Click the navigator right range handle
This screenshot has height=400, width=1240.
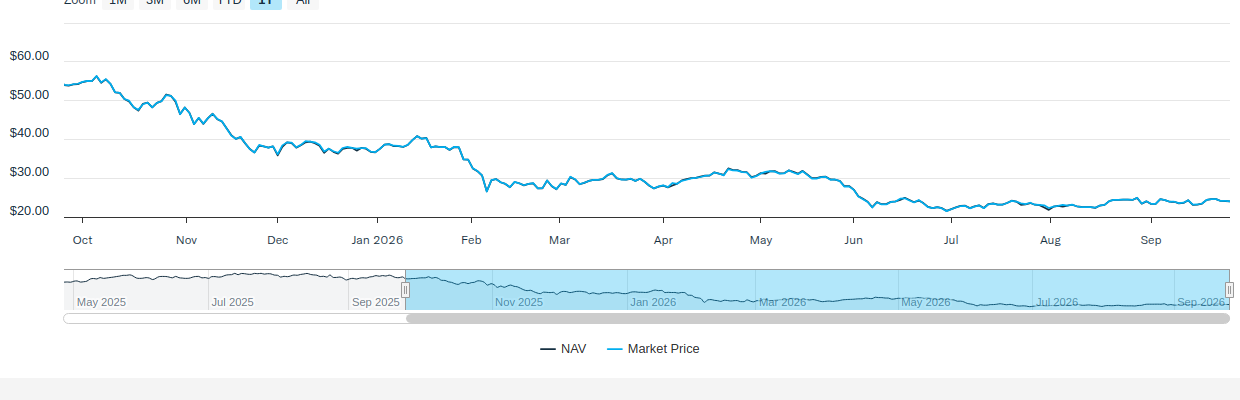[x=1230, y=290]
